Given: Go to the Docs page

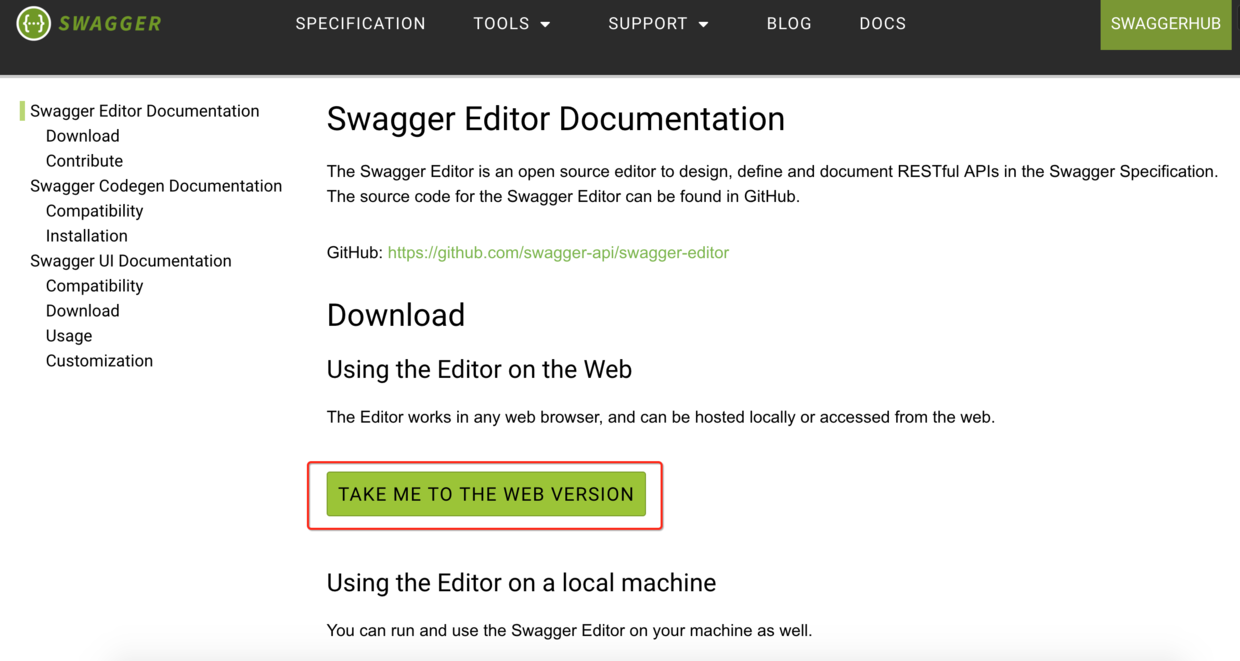Looking at the screenshot, I should [x=882, y=23].
